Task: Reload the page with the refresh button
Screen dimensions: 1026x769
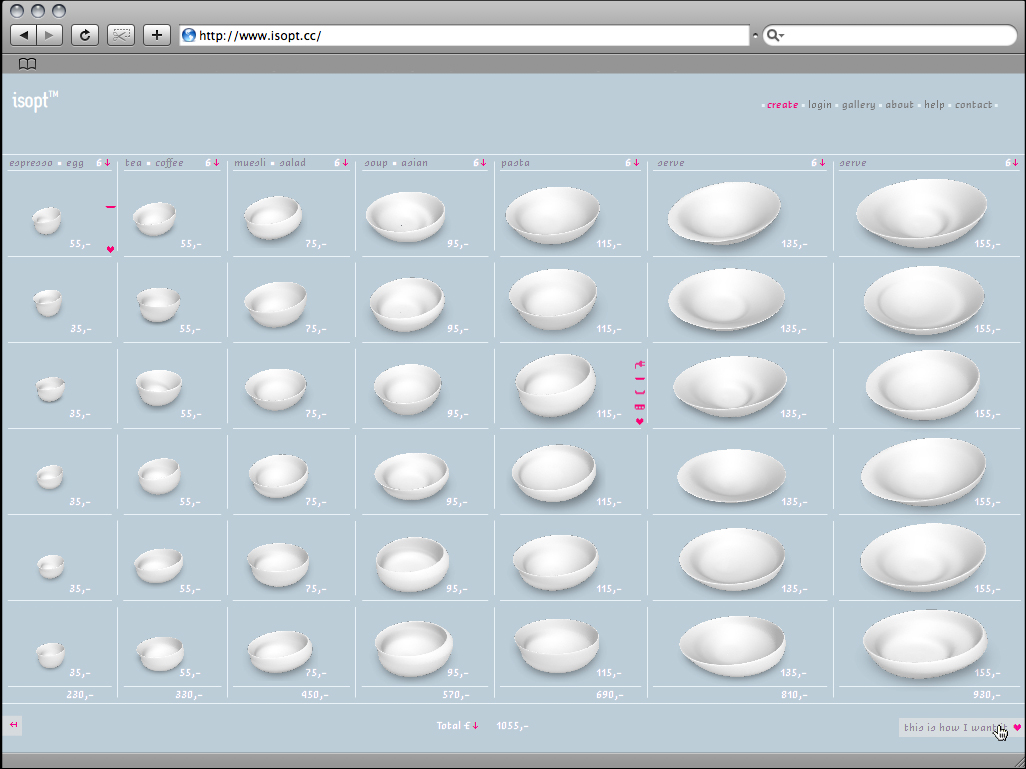Action: [x=85, y=35]
